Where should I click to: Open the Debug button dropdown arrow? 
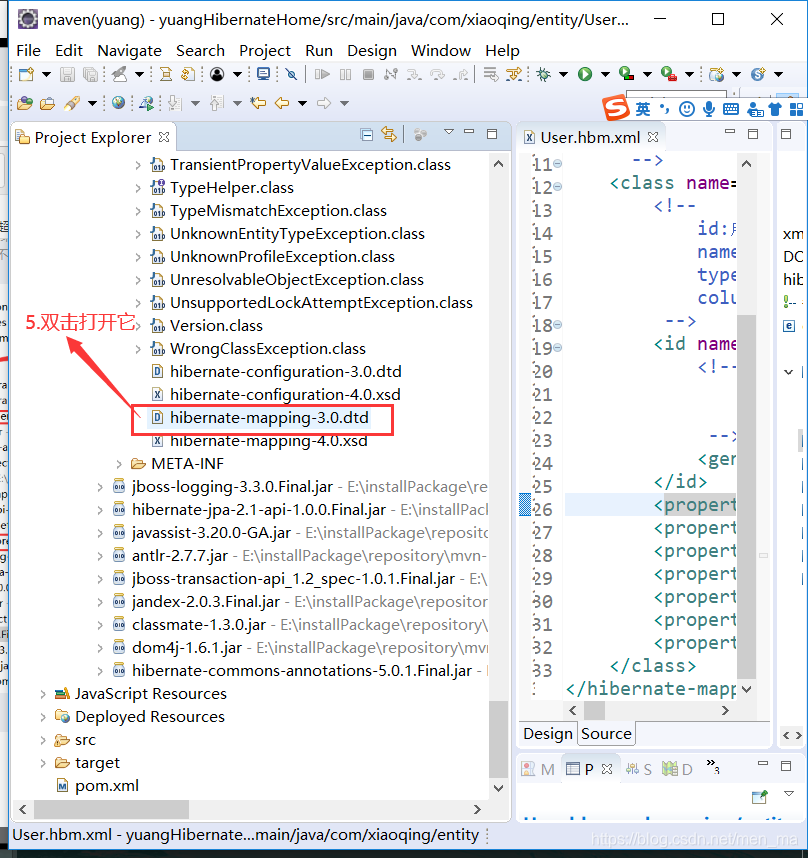[x=563, y=74]
